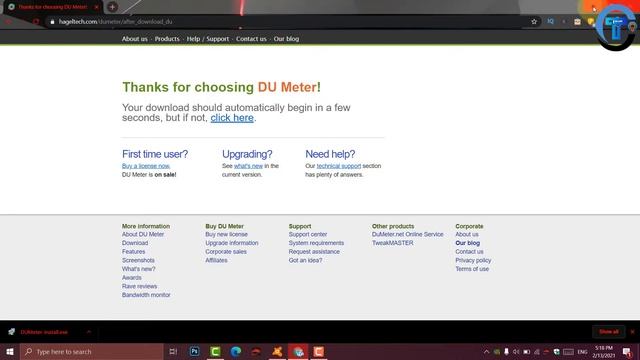The height and width of the screenshot is (360, 640).
Task: Open the Terms of use footer link
Action: tap(472, 269)
